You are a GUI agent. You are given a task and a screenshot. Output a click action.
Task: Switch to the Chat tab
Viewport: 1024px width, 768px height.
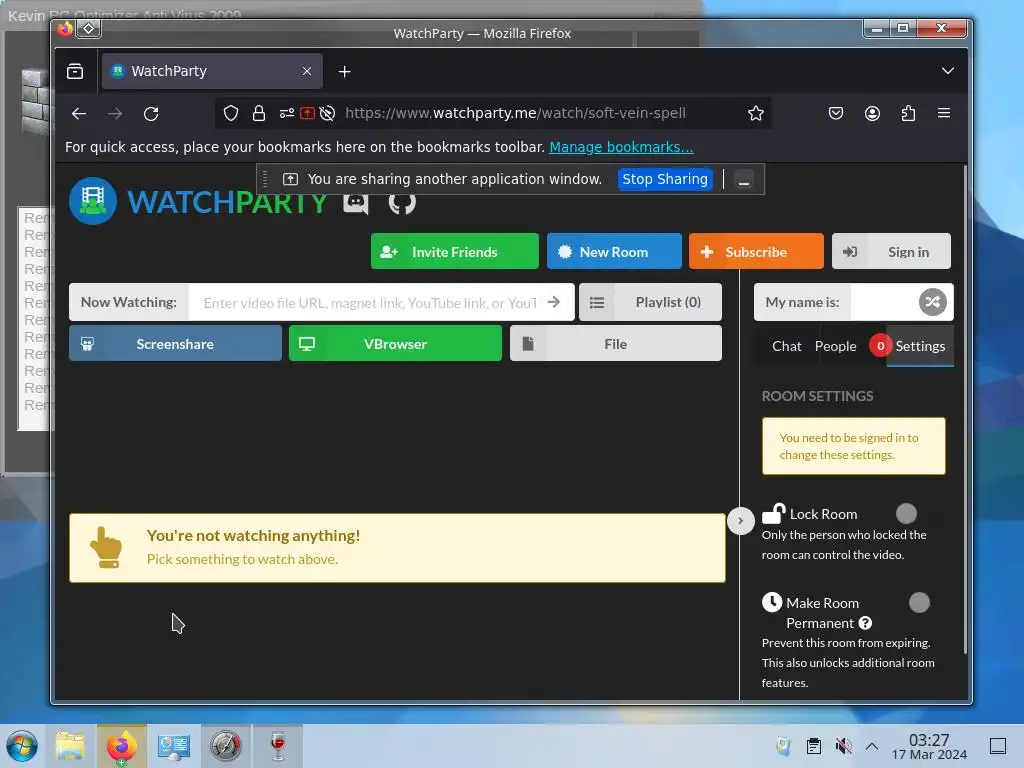click(786, 346)
